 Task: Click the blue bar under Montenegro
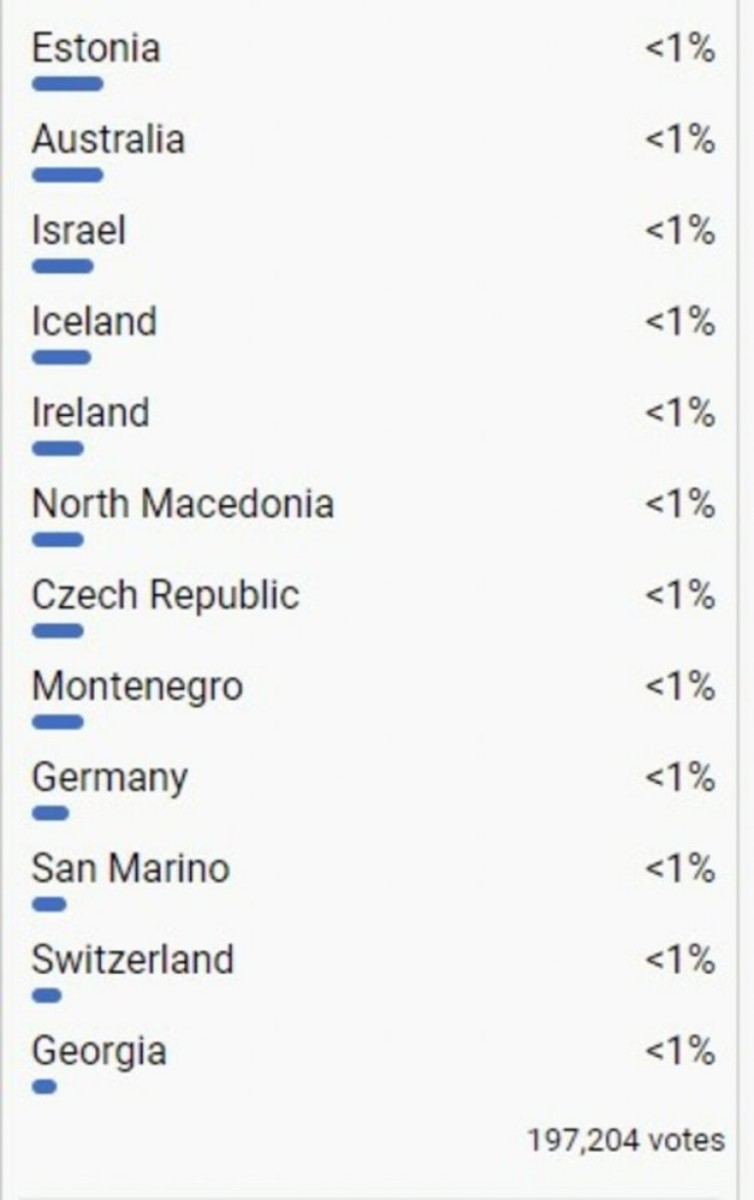57,722
